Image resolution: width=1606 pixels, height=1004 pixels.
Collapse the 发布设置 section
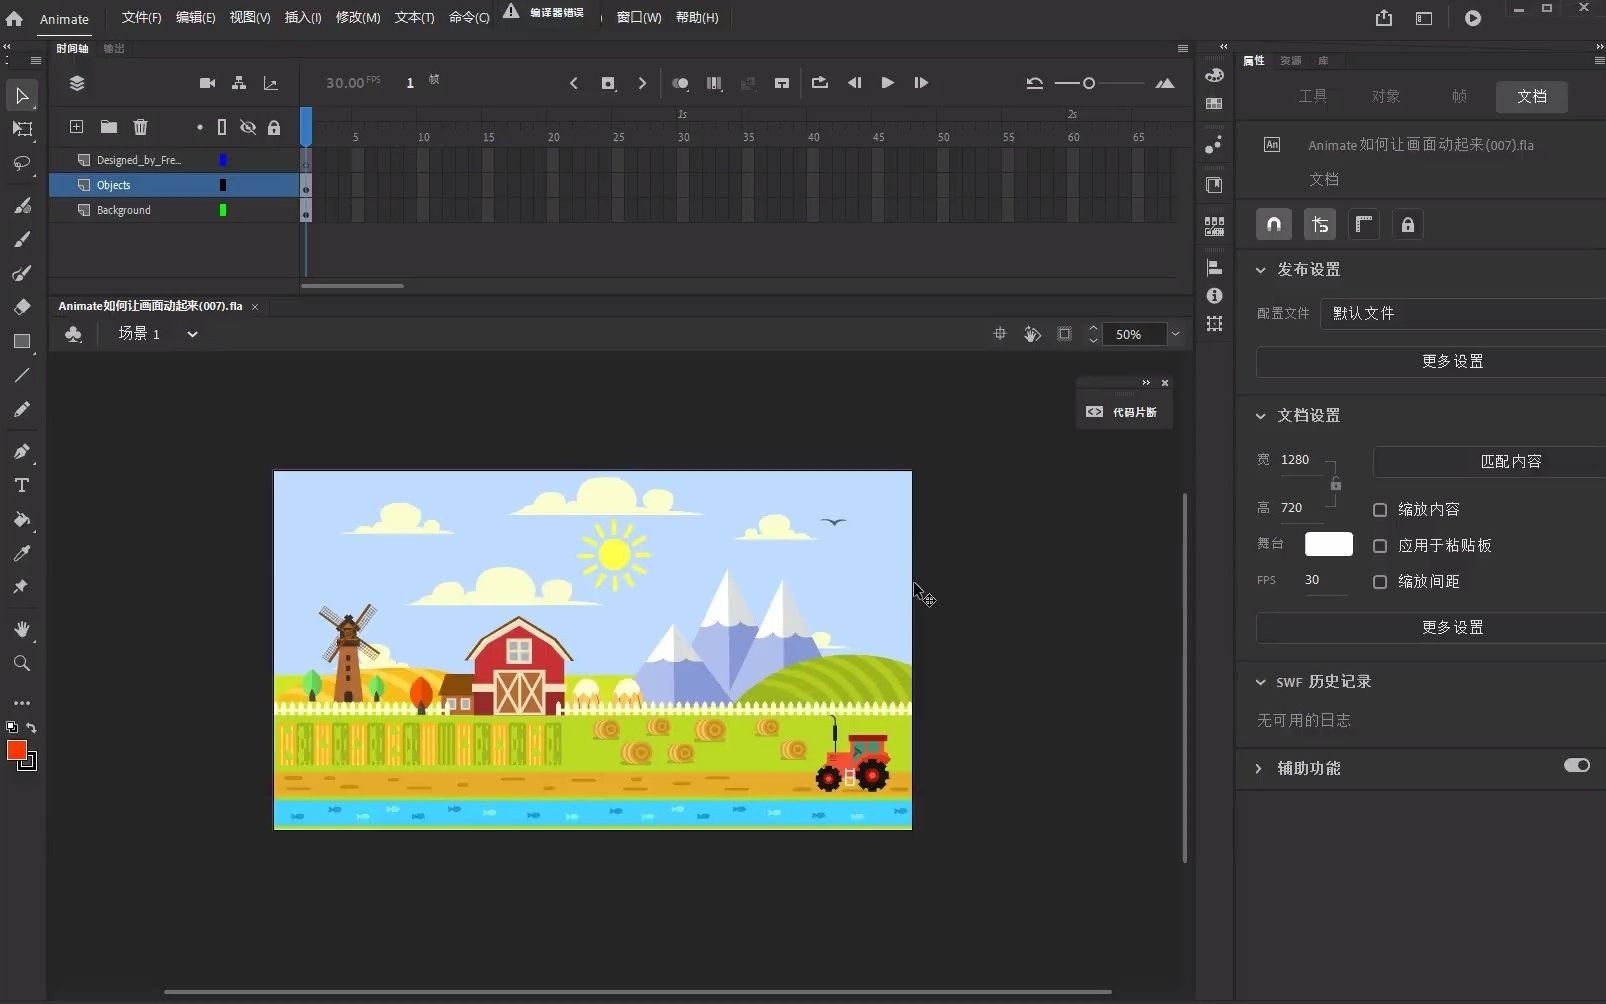coord(1261,270)
